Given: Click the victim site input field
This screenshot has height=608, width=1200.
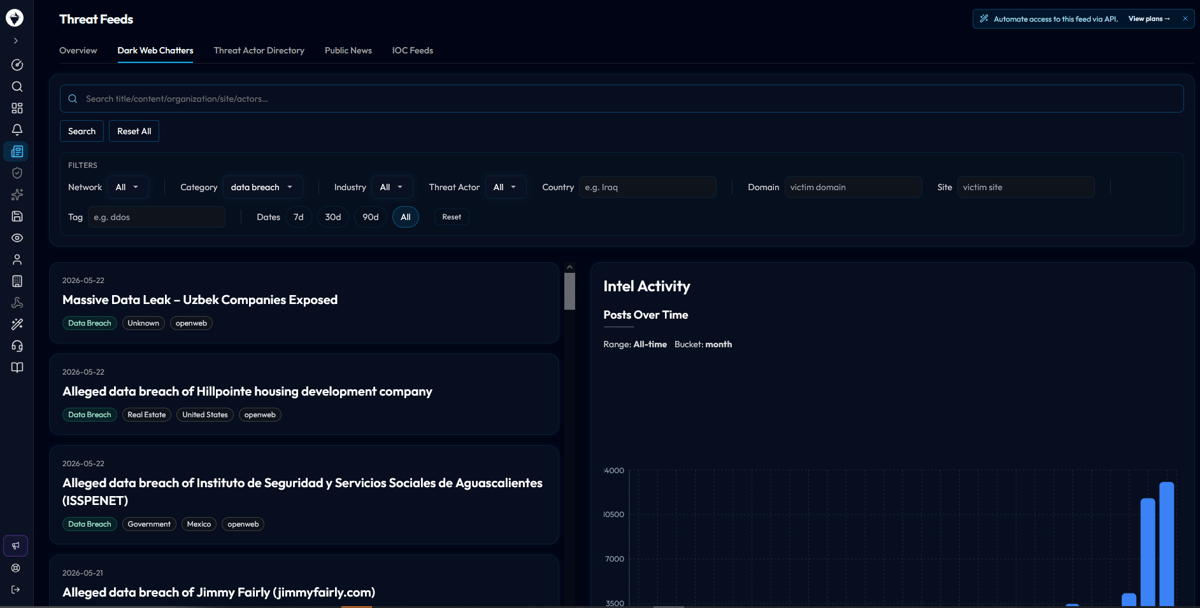Looking at the screenshot, I should (x=1026, y=187).
